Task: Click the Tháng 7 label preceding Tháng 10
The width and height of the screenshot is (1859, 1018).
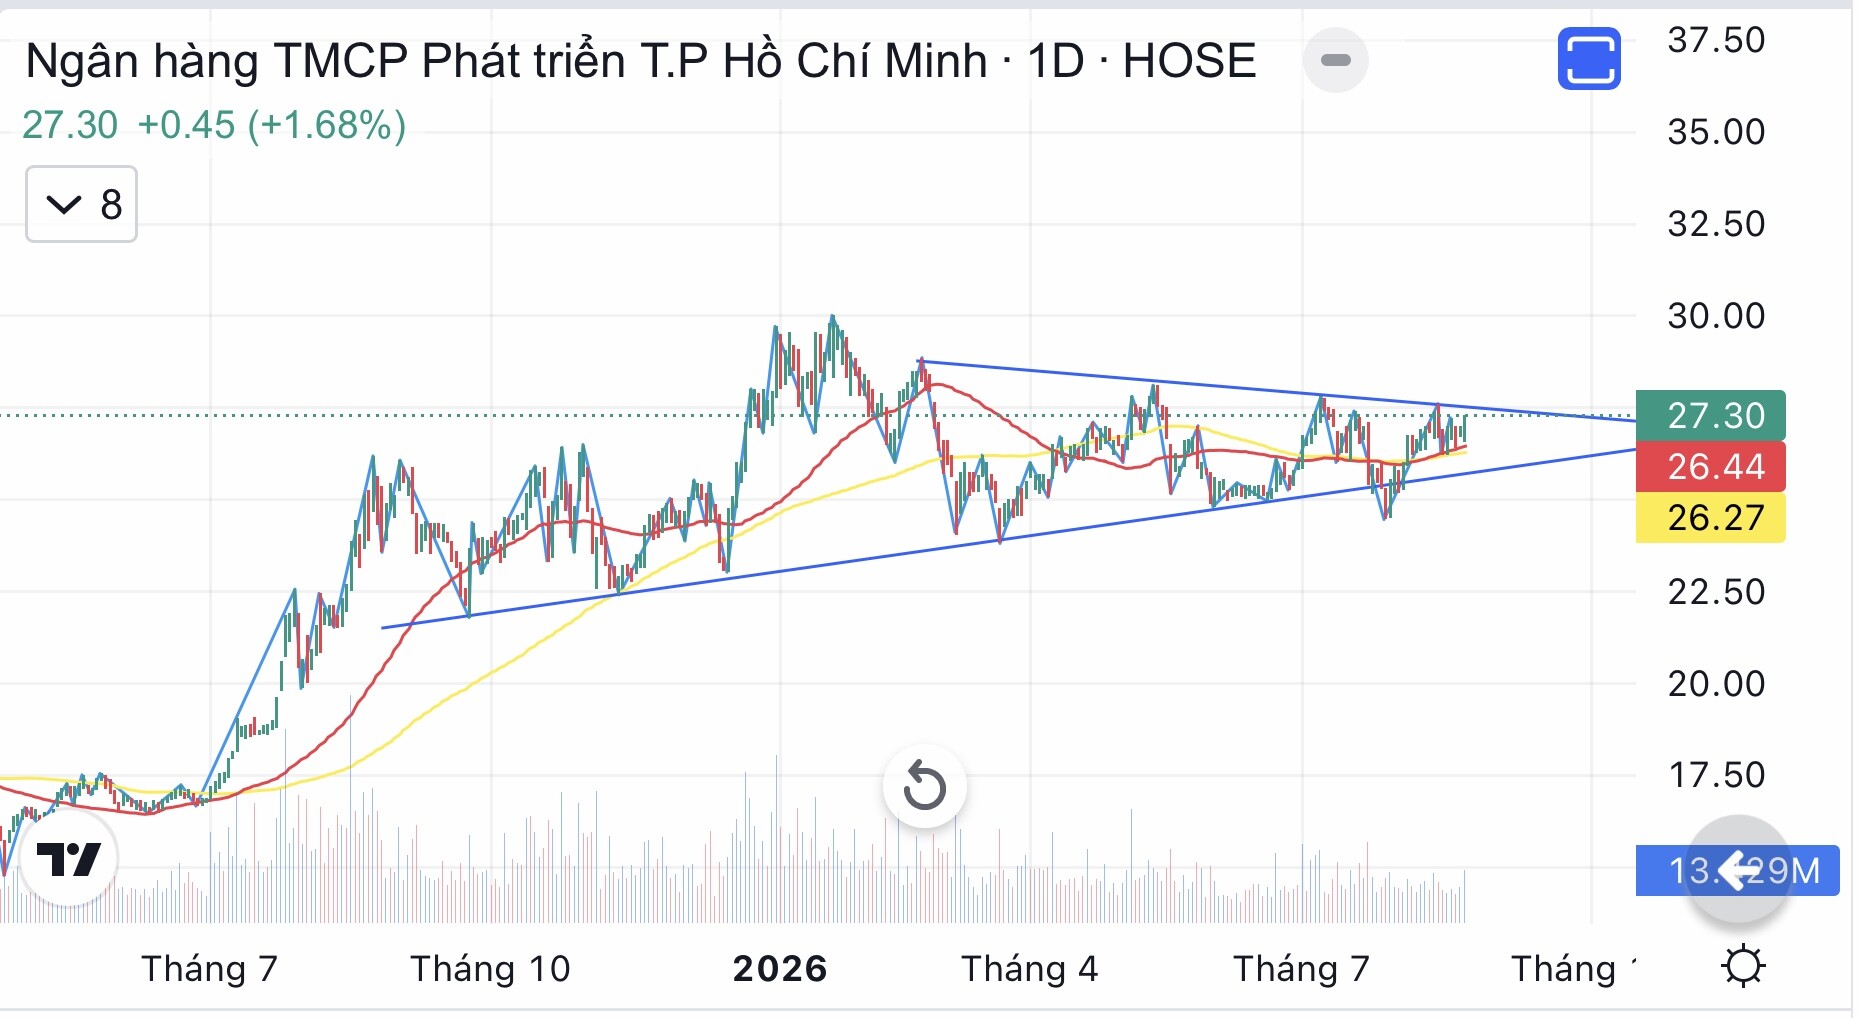Action: click(x=209, y=968)
